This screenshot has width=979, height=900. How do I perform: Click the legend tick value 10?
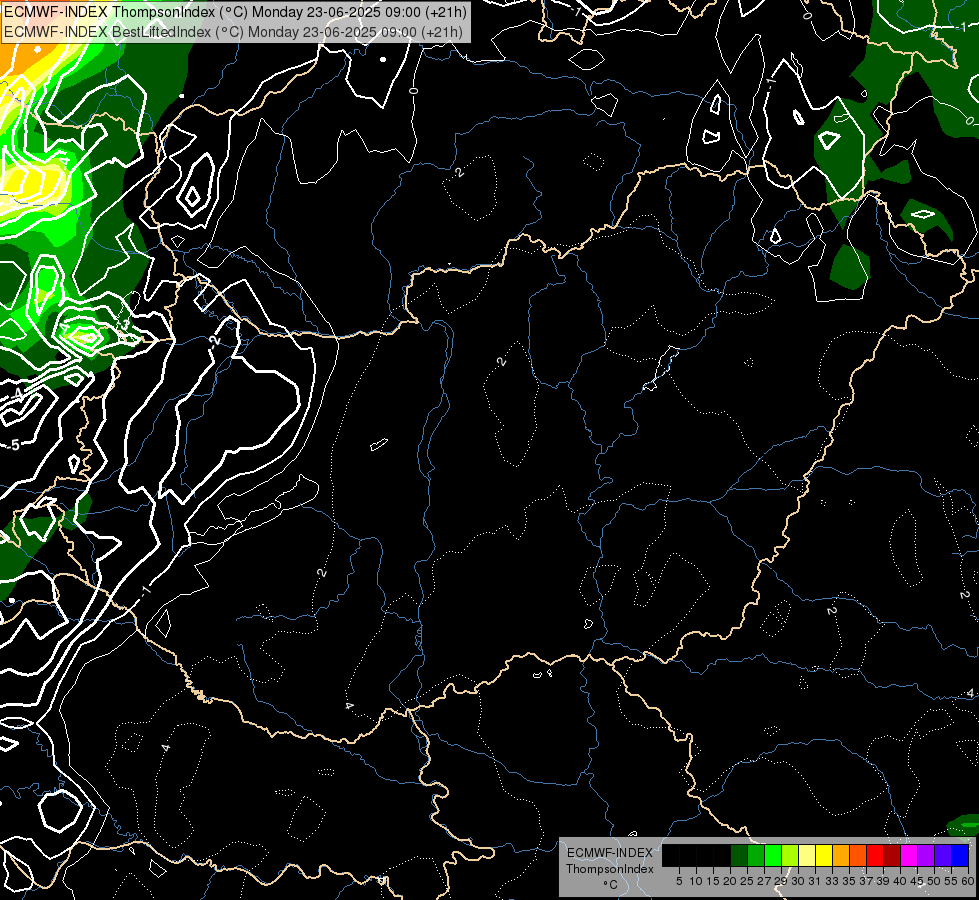(696, 881)
